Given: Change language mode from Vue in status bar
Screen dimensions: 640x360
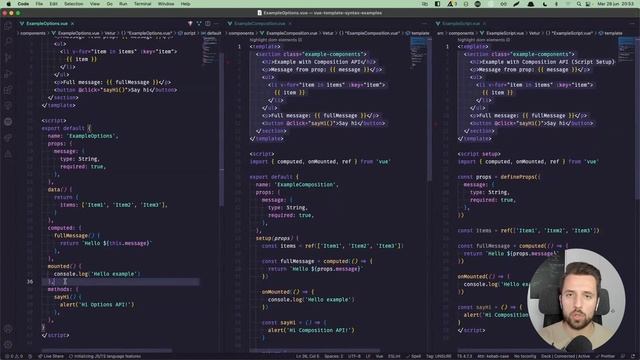Looking at the screenshot, I should click(379, 356).
